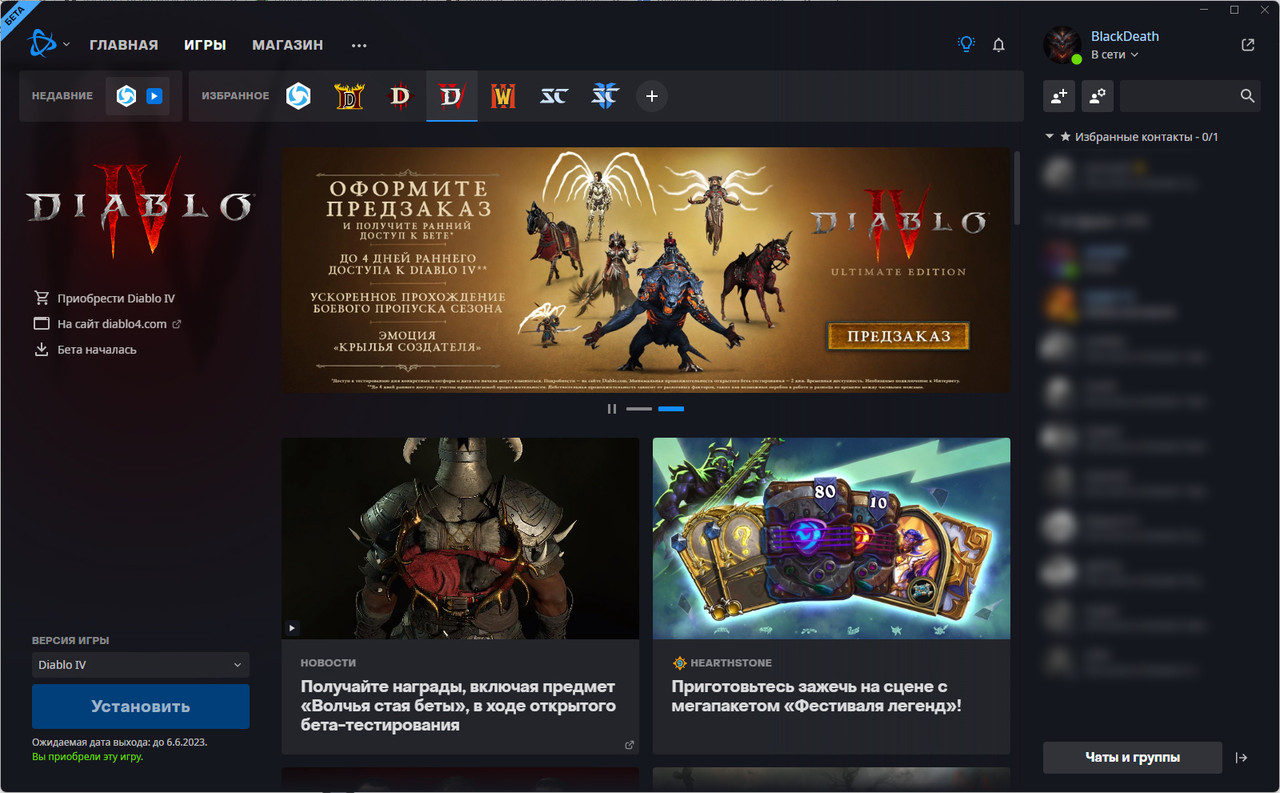
Task: Open the 'Чаты и группы' button
Action: 1132,758
